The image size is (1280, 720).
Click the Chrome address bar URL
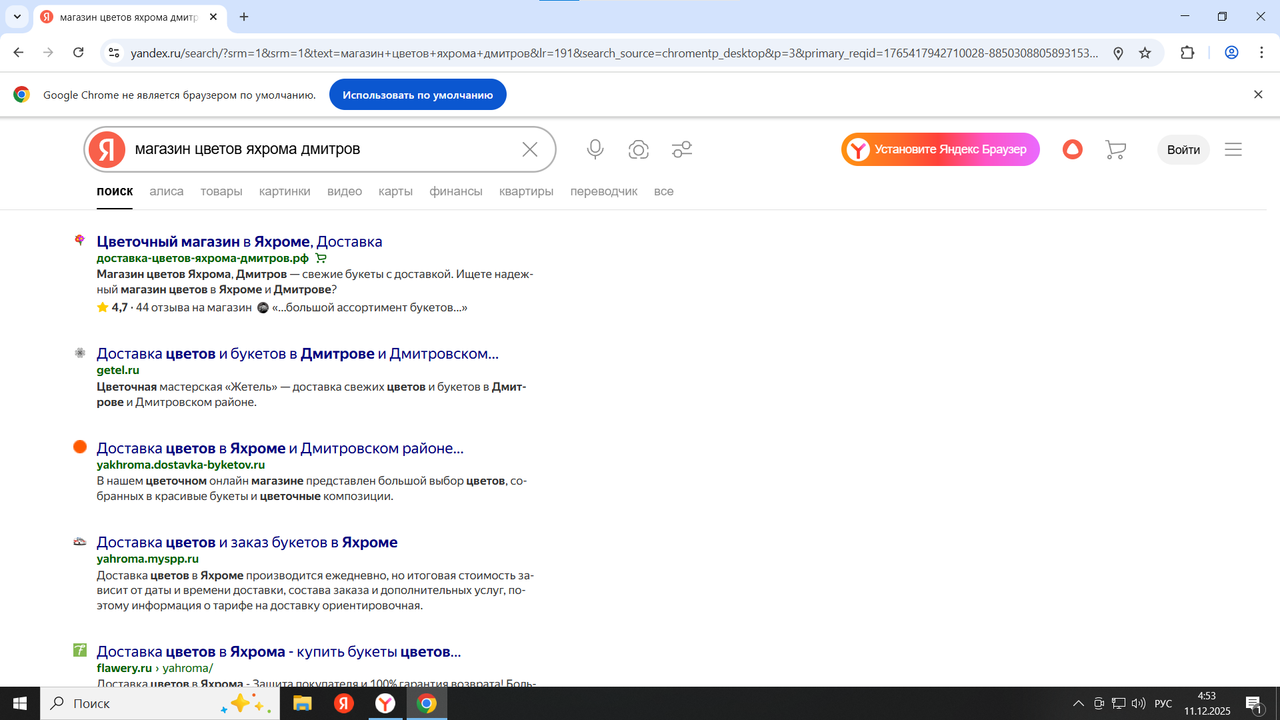click(x=612, y=53)
